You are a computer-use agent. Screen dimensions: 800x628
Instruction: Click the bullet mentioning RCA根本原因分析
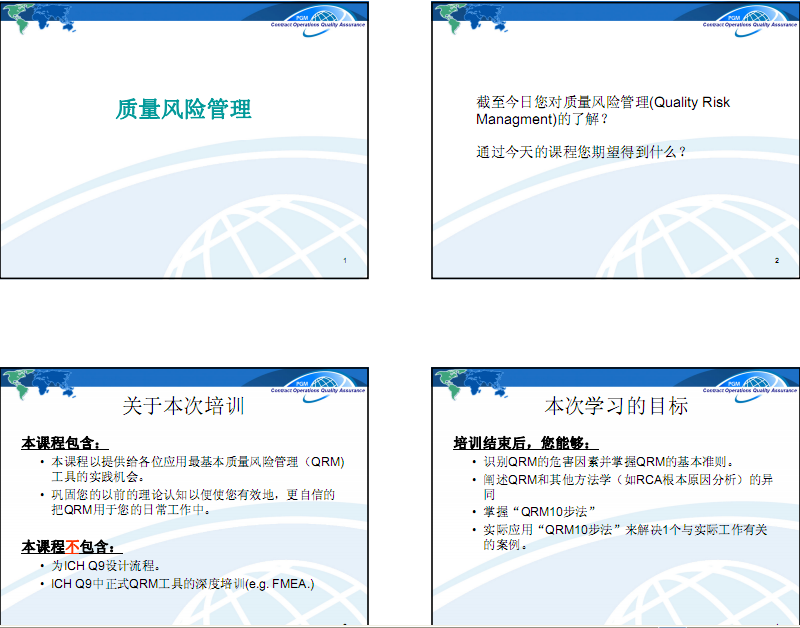click(x=628, y=487)
